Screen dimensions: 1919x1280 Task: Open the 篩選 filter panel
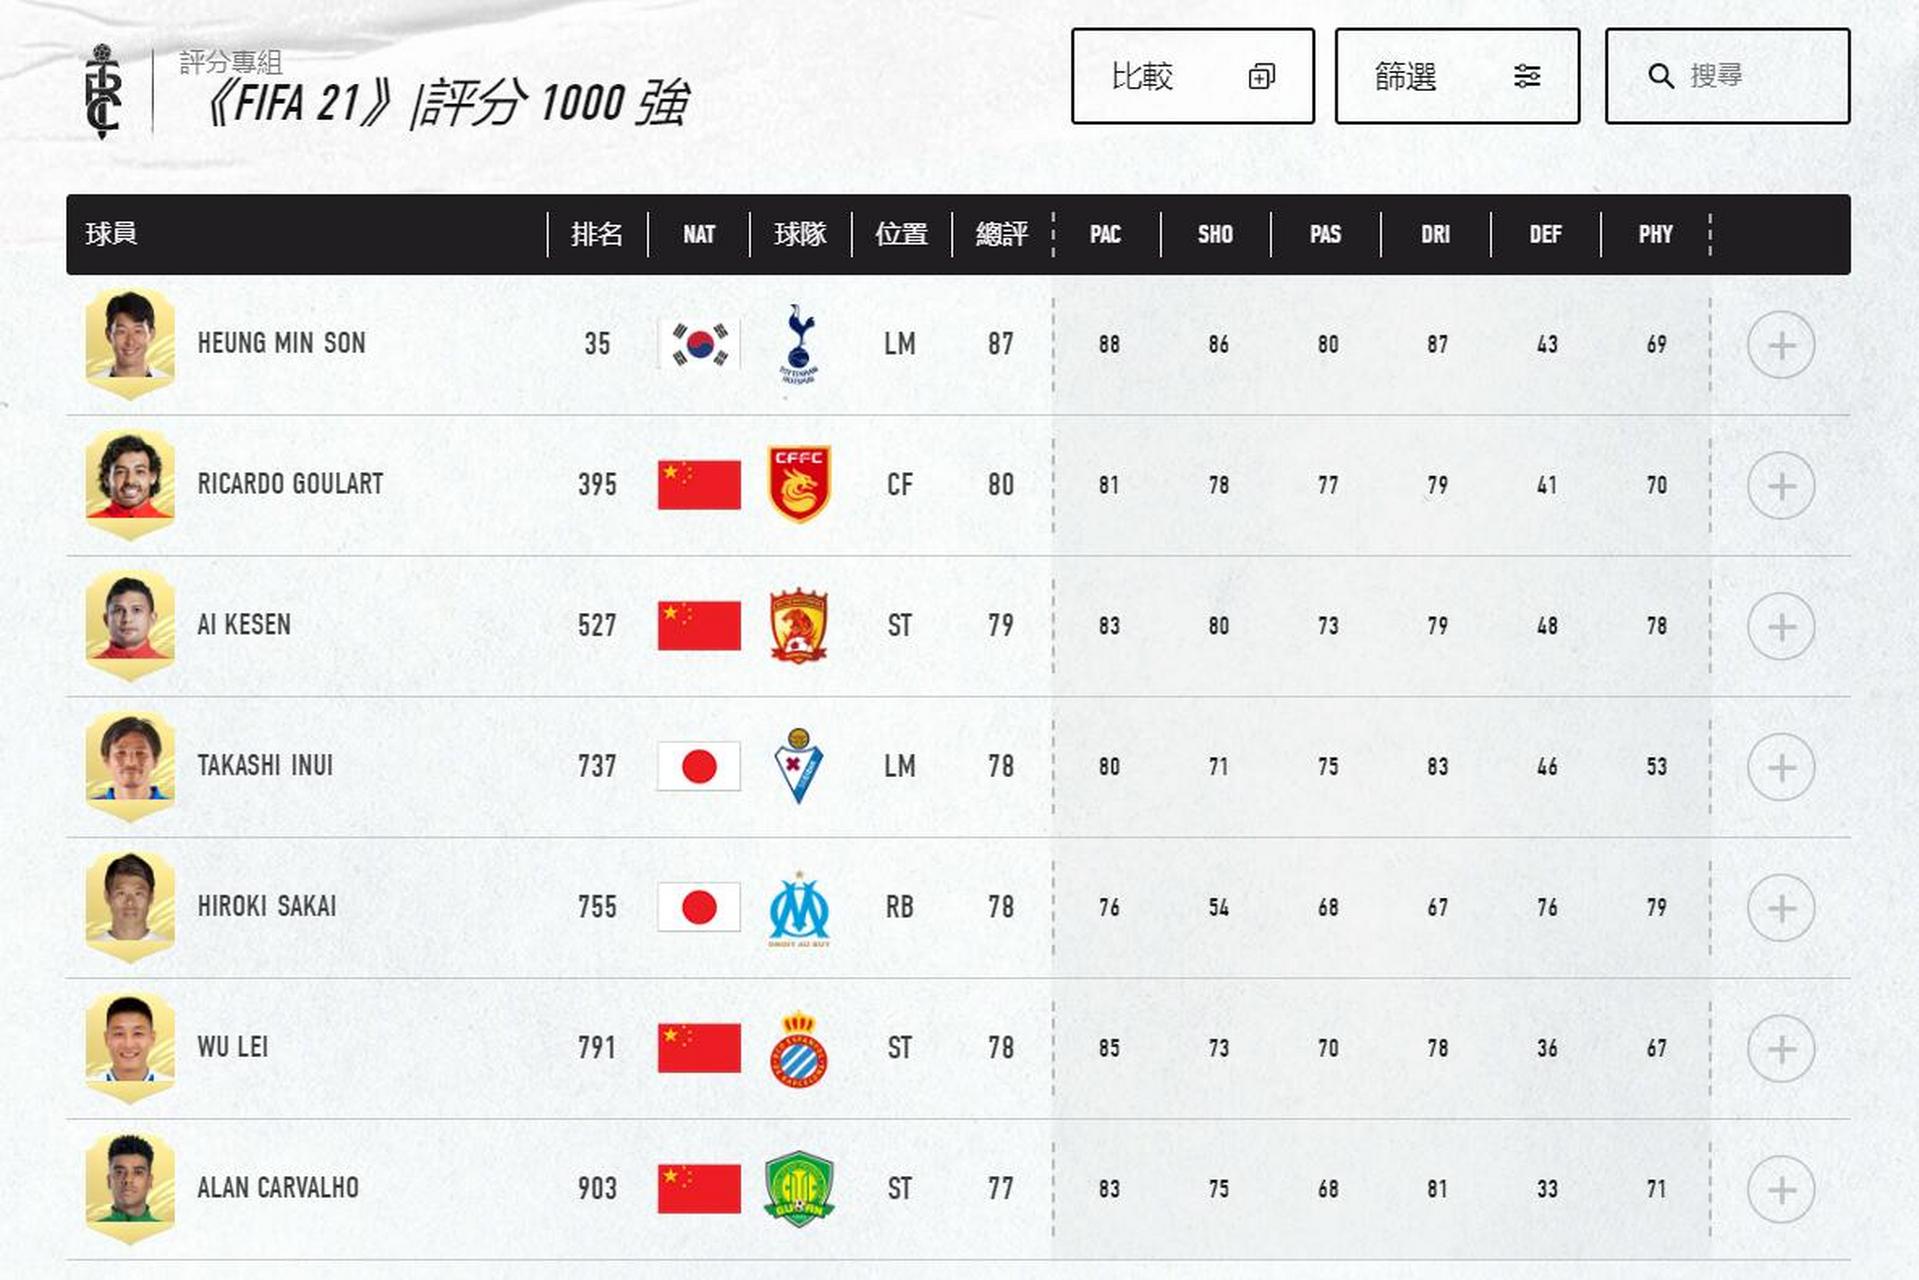click(1457, 76)
